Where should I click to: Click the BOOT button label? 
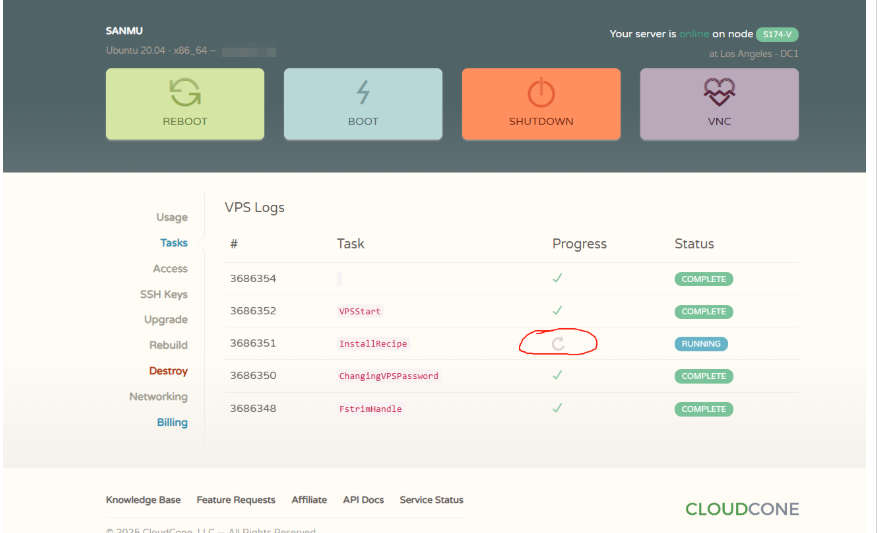coord(363,121)
